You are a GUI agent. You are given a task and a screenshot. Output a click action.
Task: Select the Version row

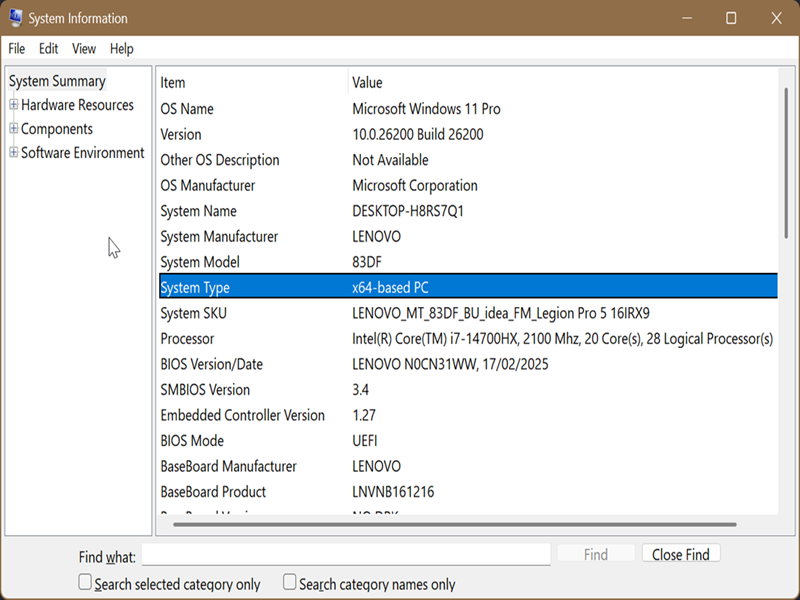468,134
